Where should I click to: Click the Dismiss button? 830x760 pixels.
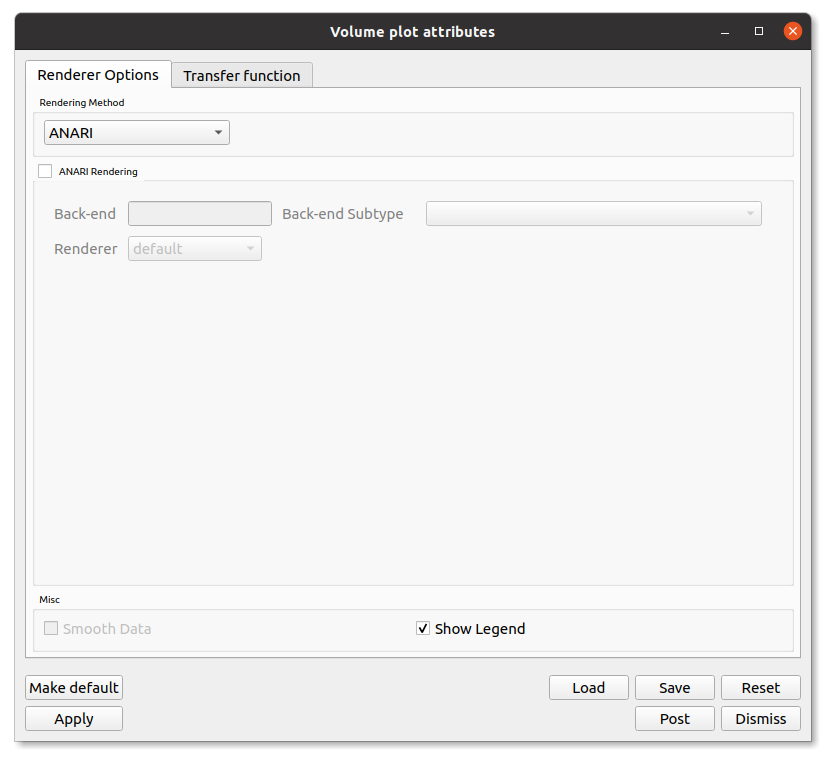(x=761, y=718)
